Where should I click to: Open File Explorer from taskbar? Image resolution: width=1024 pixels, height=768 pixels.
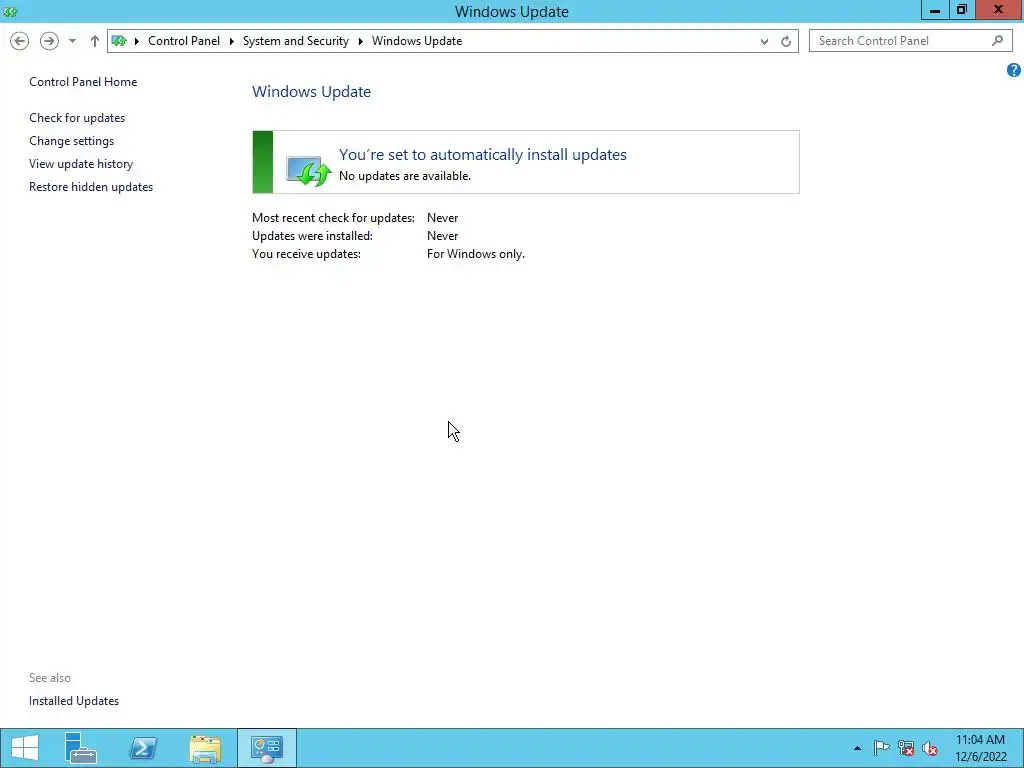[x=205, y=748]
